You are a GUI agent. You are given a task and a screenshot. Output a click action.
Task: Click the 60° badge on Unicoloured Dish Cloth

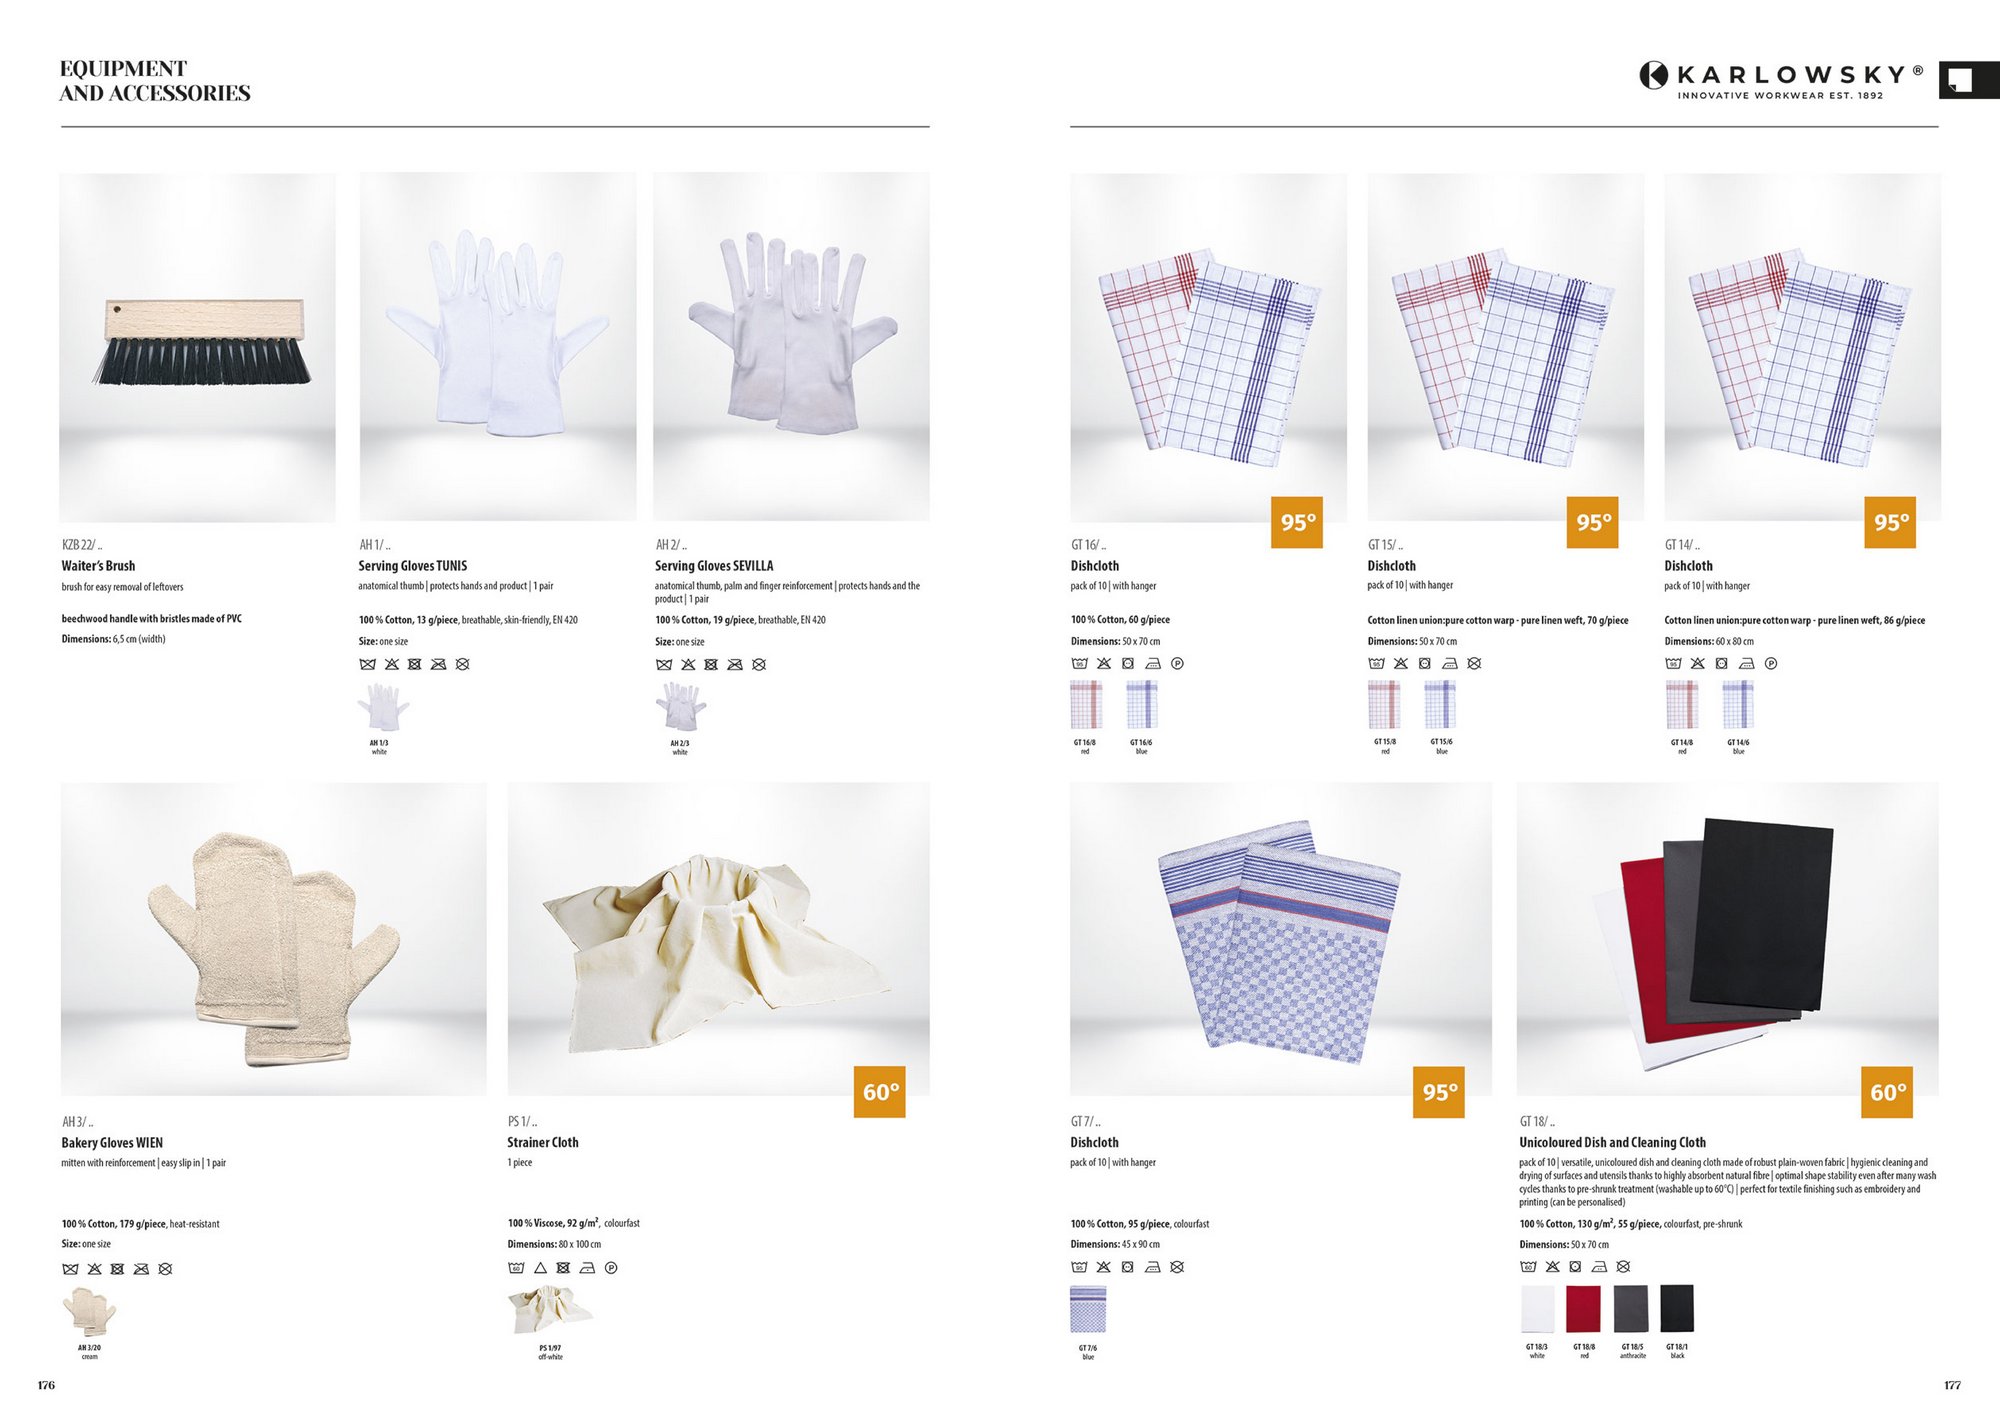click(x=1888, y=1092)
